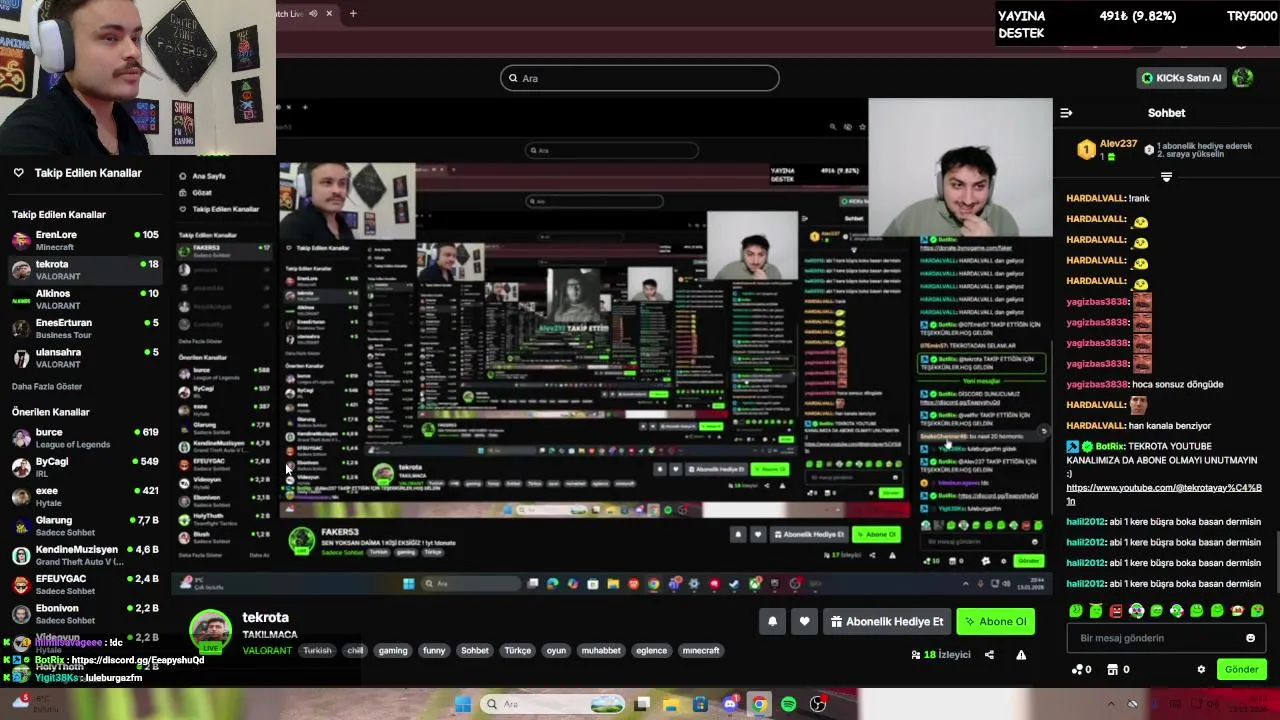The width and height of the screenshot is (1280, 720).
Task: Open VALORANT category link under tekrota
Action: (267, 650)
